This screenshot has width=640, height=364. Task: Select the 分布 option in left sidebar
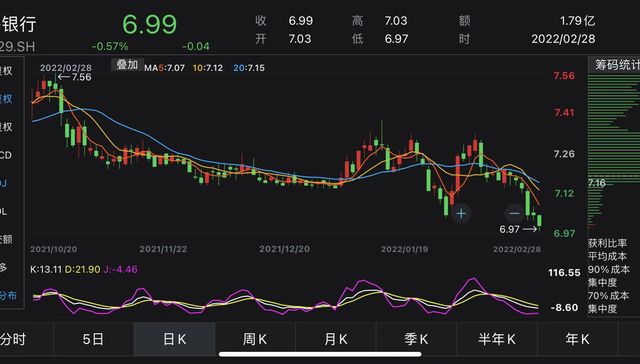coord(8,295)
